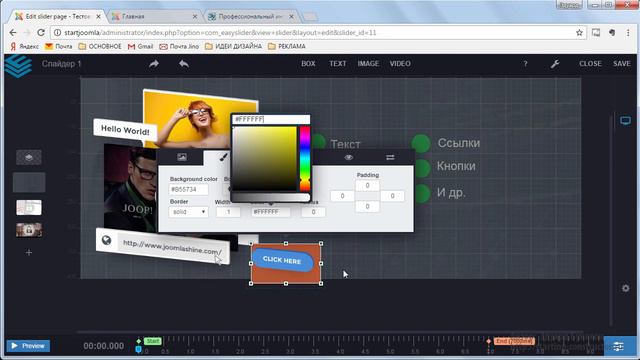The width and height of the screenshot is (640, 360).
Task: Click the browser address bar URL
Action: click(x=220, y=33)
